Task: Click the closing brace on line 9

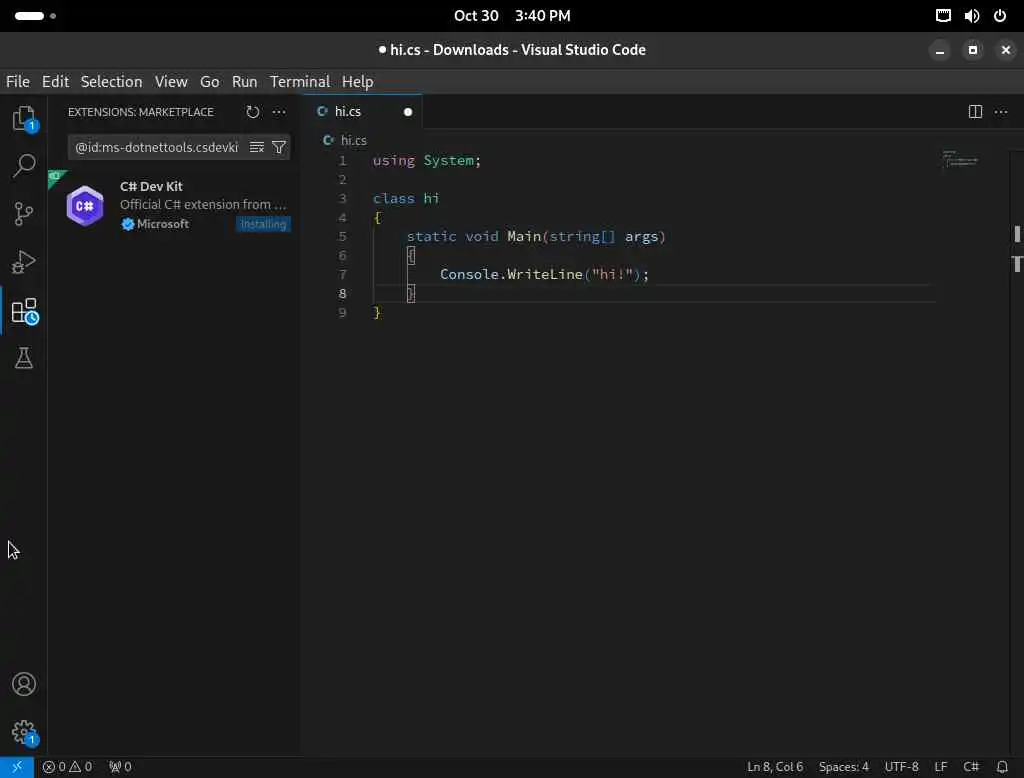Action: pos(377,313)
